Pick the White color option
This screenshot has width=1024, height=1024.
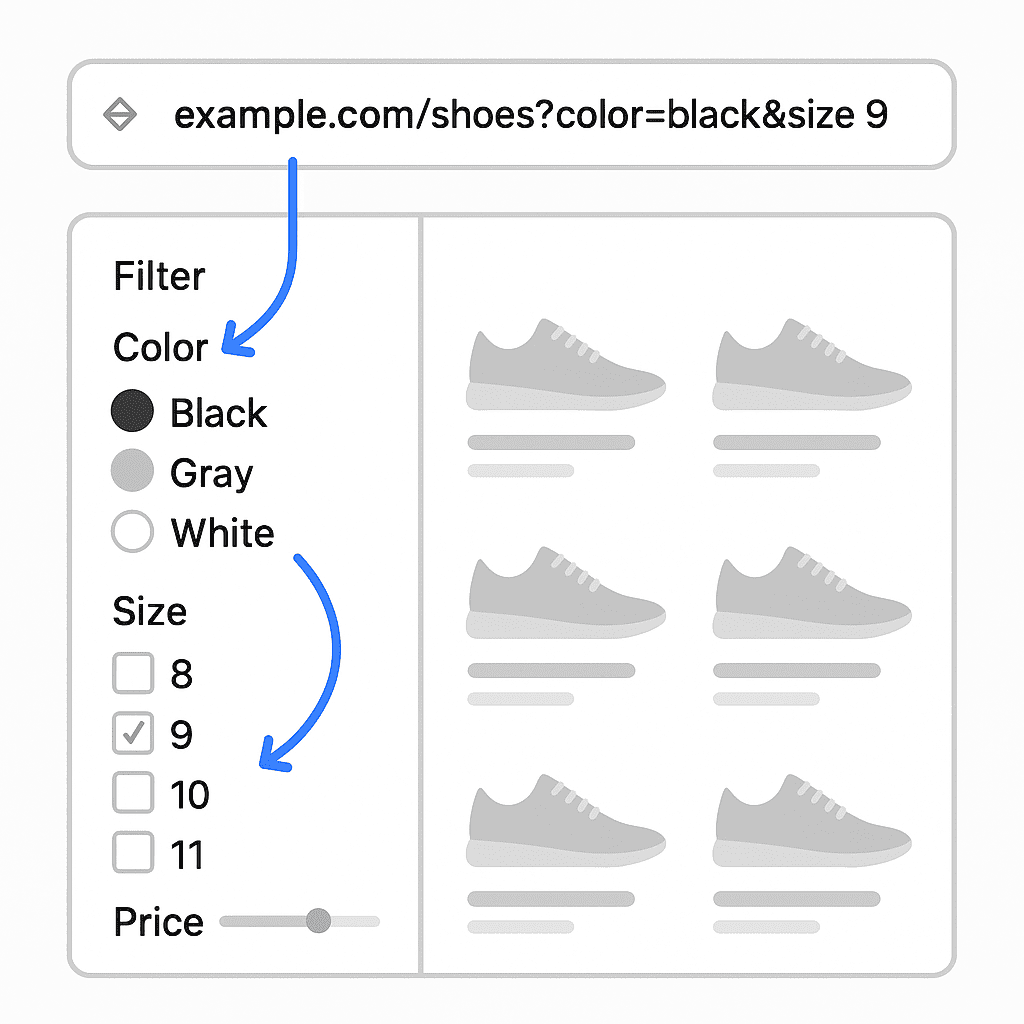(133, 531)
